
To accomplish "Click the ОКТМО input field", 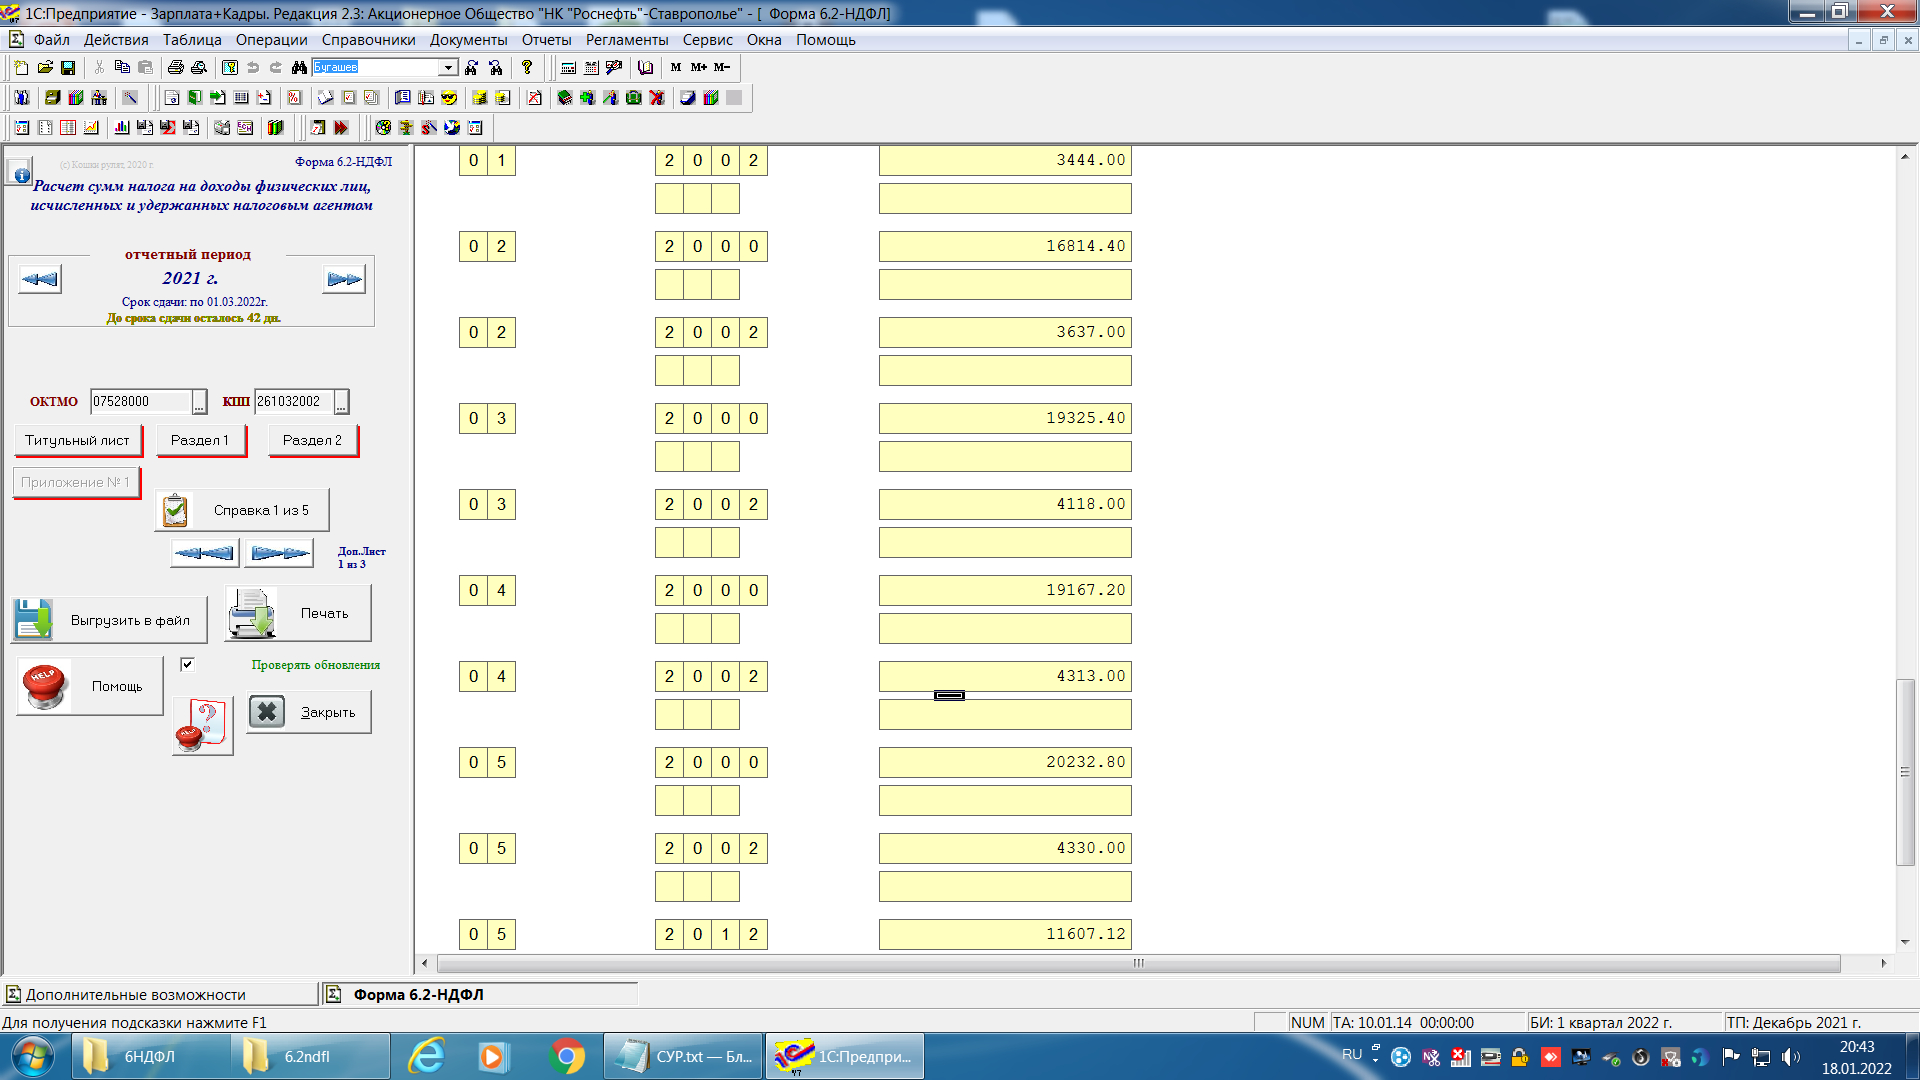I will (141, 402).
